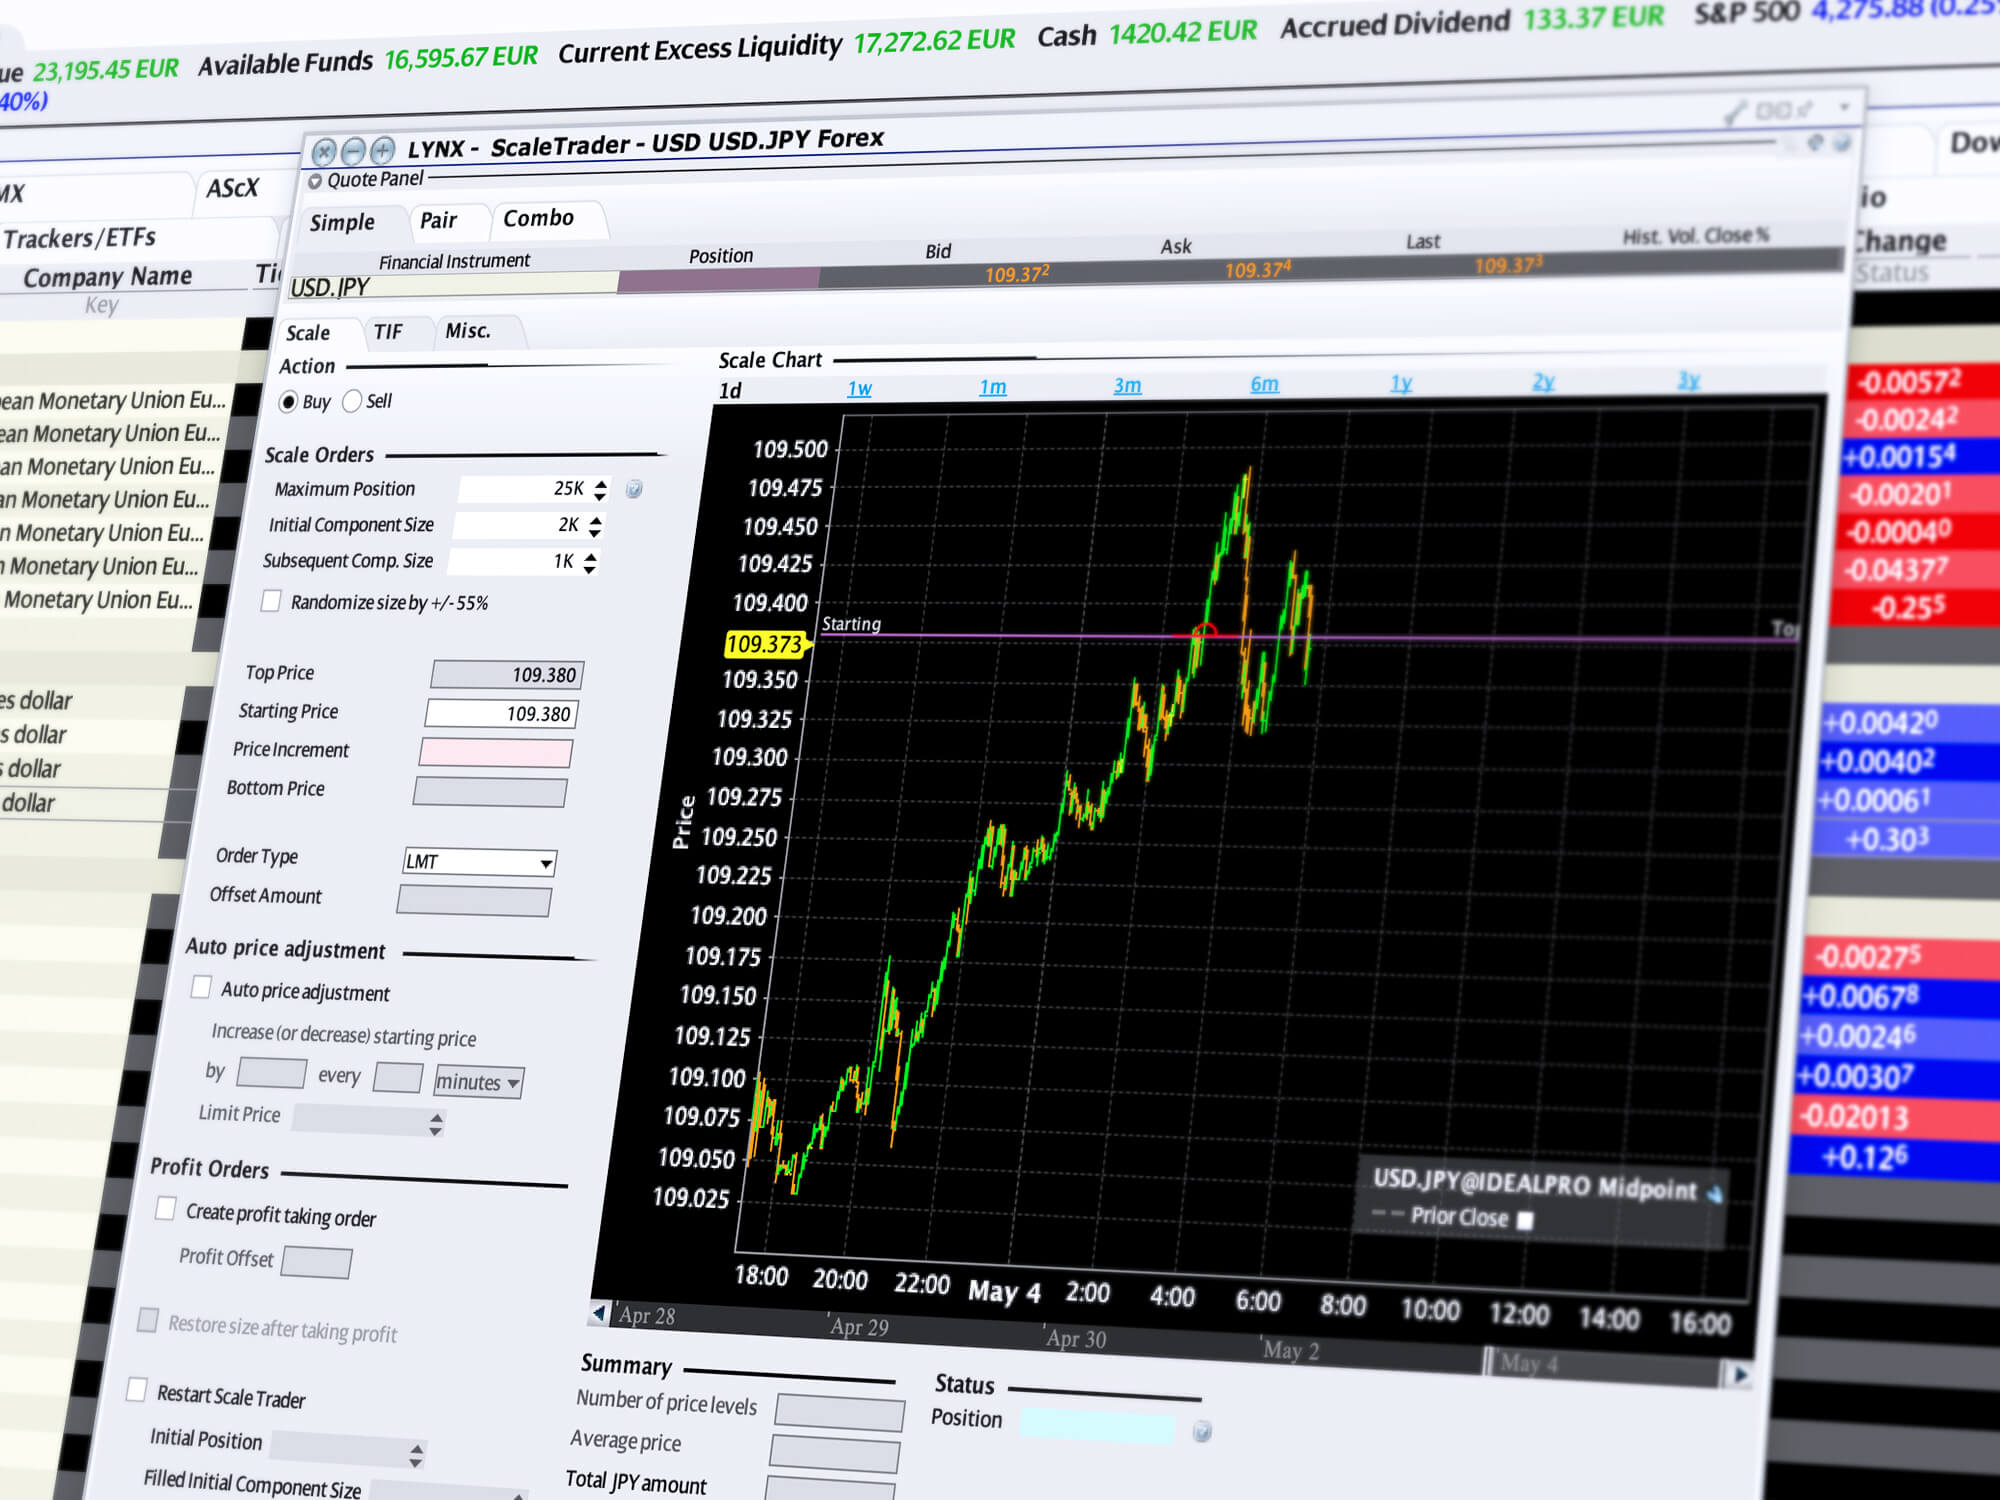Image resolution: width=2000 pixels, height=1500 pixels.
Task: Adjust the Maximum Position 25K stepper
Action: [x=600, y=490]
